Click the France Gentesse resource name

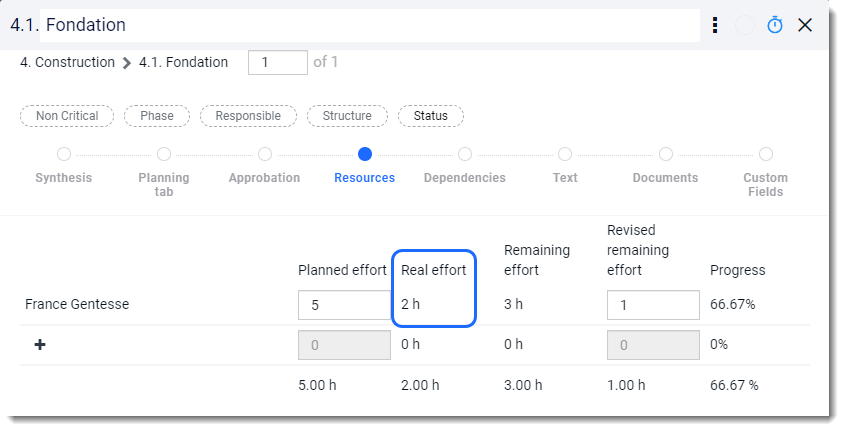point(77,304)
